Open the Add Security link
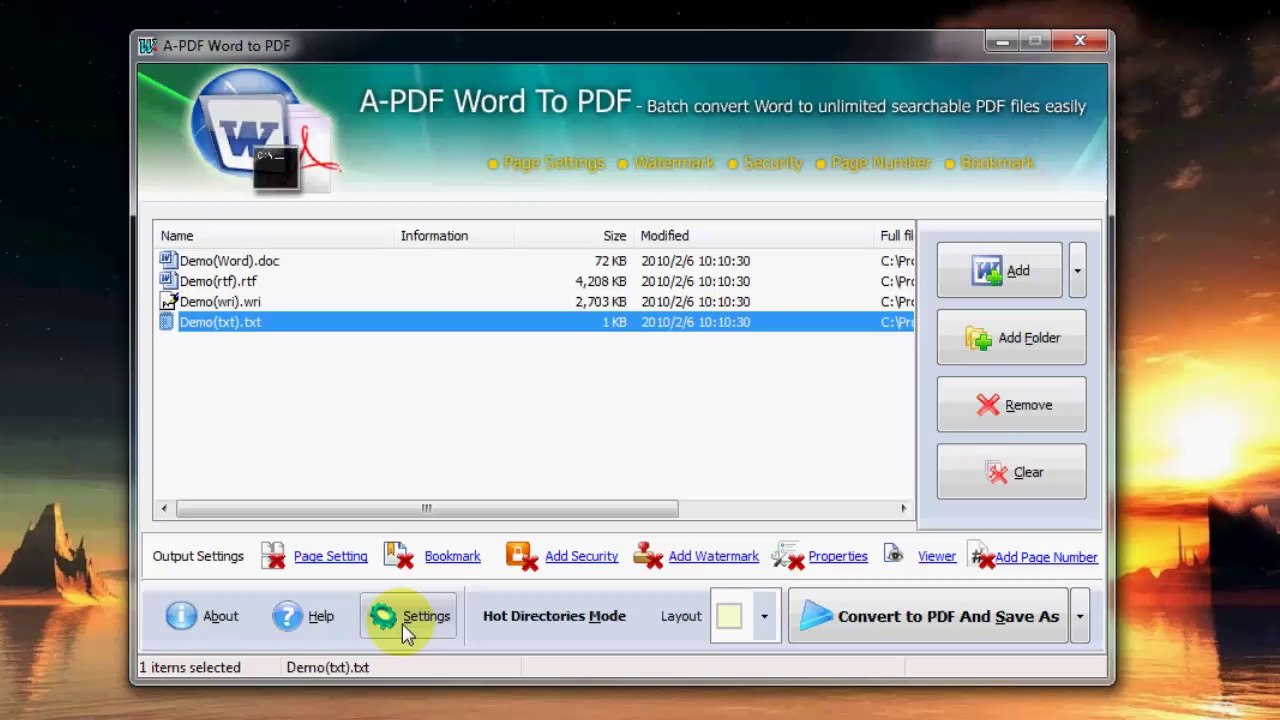 (581, 556)
